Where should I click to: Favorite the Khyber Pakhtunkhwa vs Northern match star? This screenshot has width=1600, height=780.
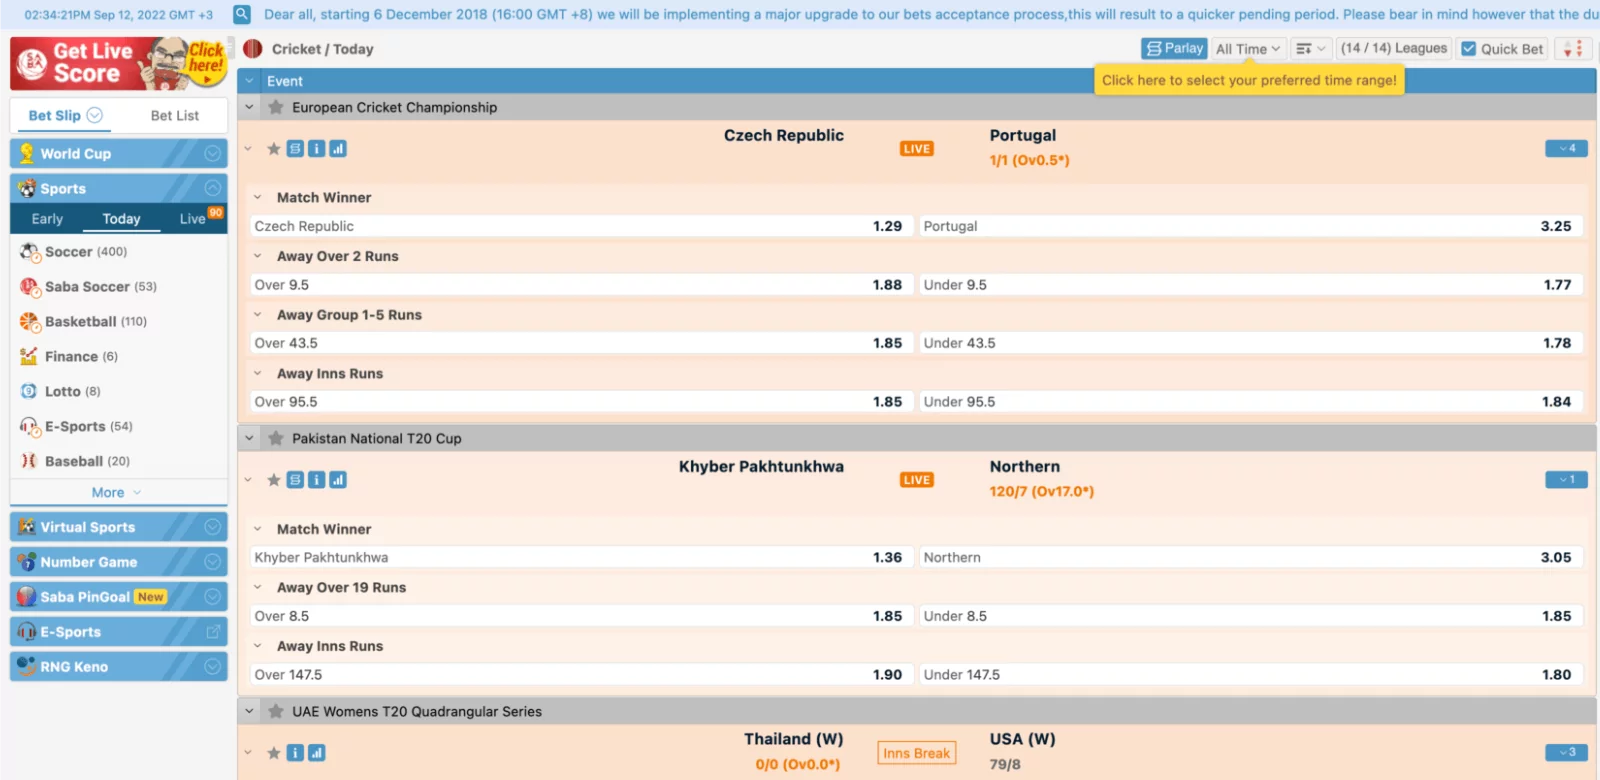tap(274, 480)
